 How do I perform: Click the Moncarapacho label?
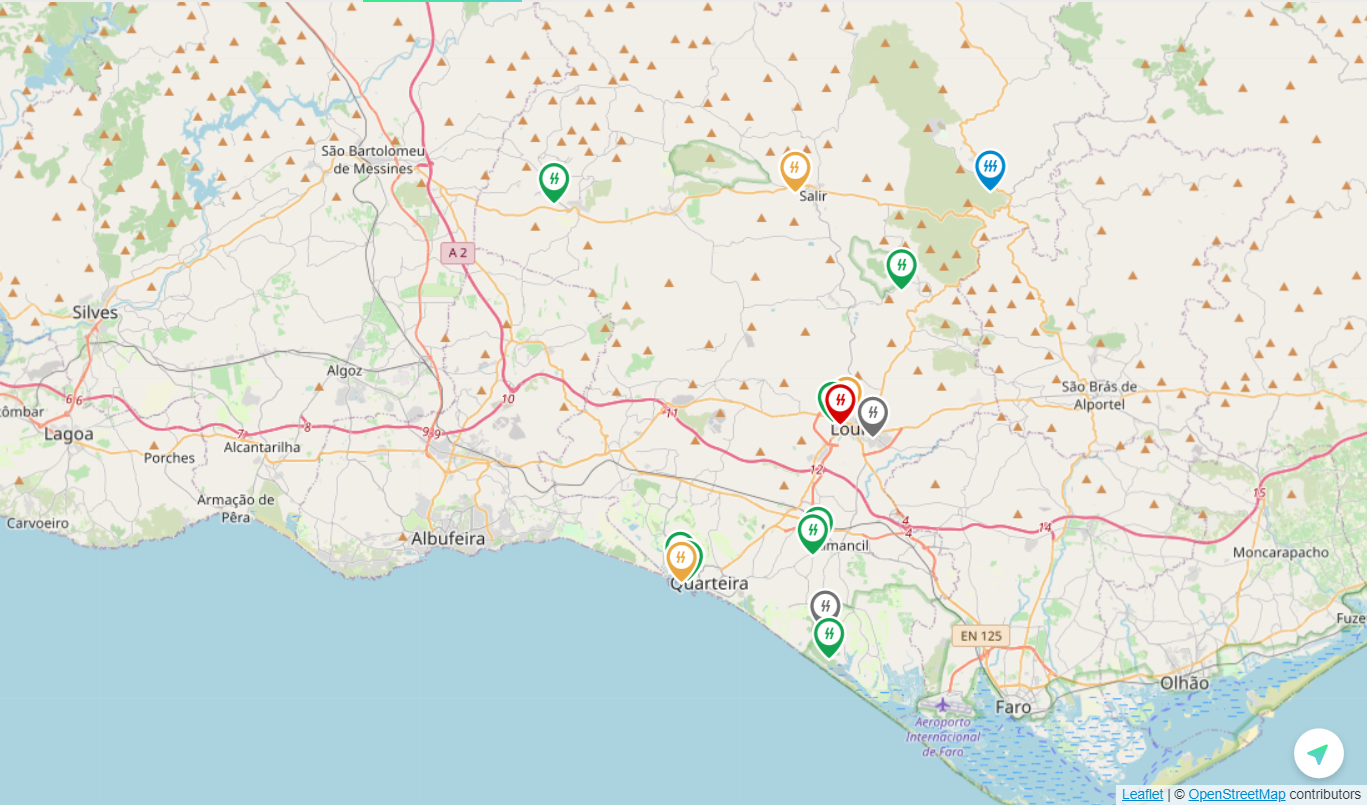(x=1281, y=552)
